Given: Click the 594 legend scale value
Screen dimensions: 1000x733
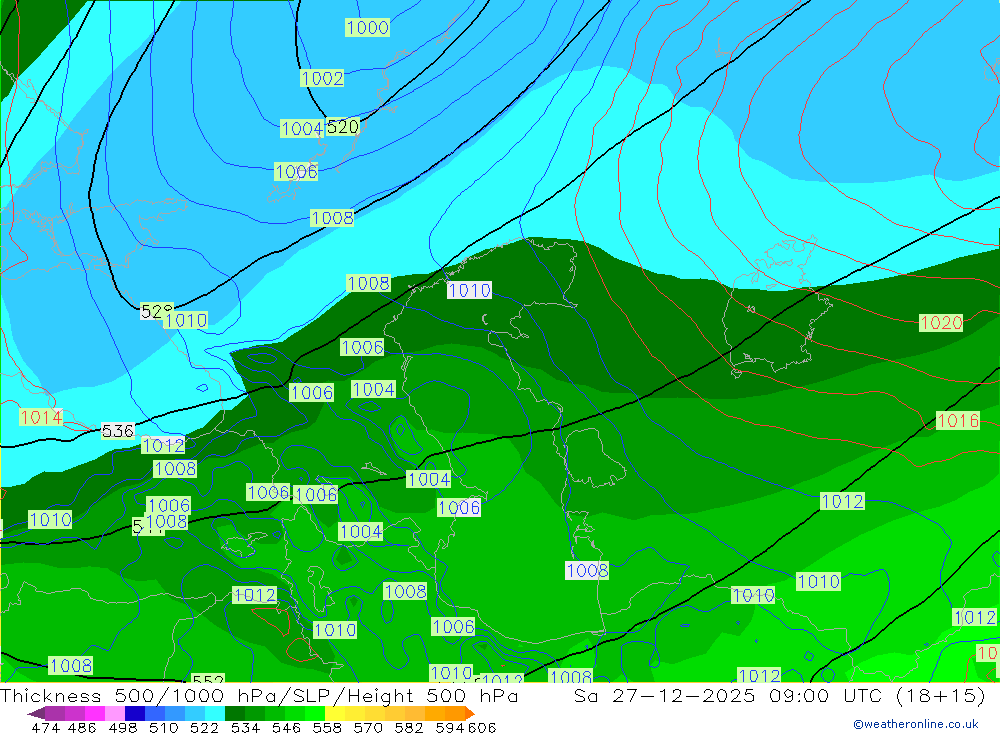Looking at the screenshot, I should click(x=450, y=727).
